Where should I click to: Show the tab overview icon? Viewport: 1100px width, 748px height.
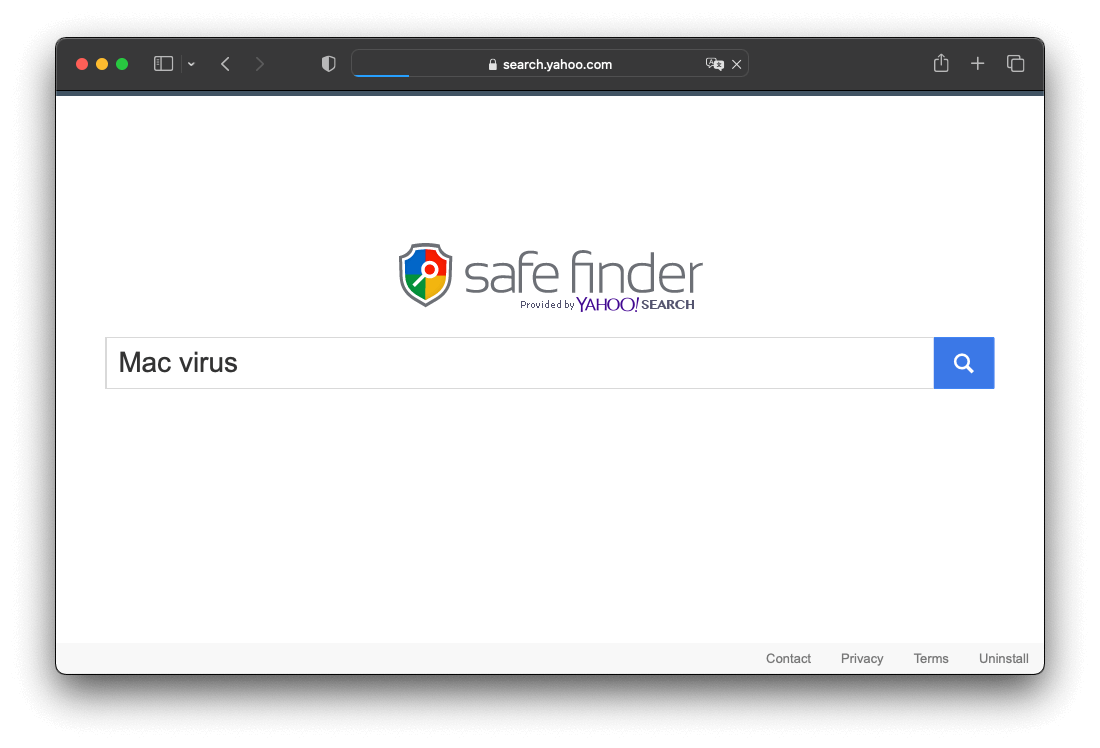1015,64
